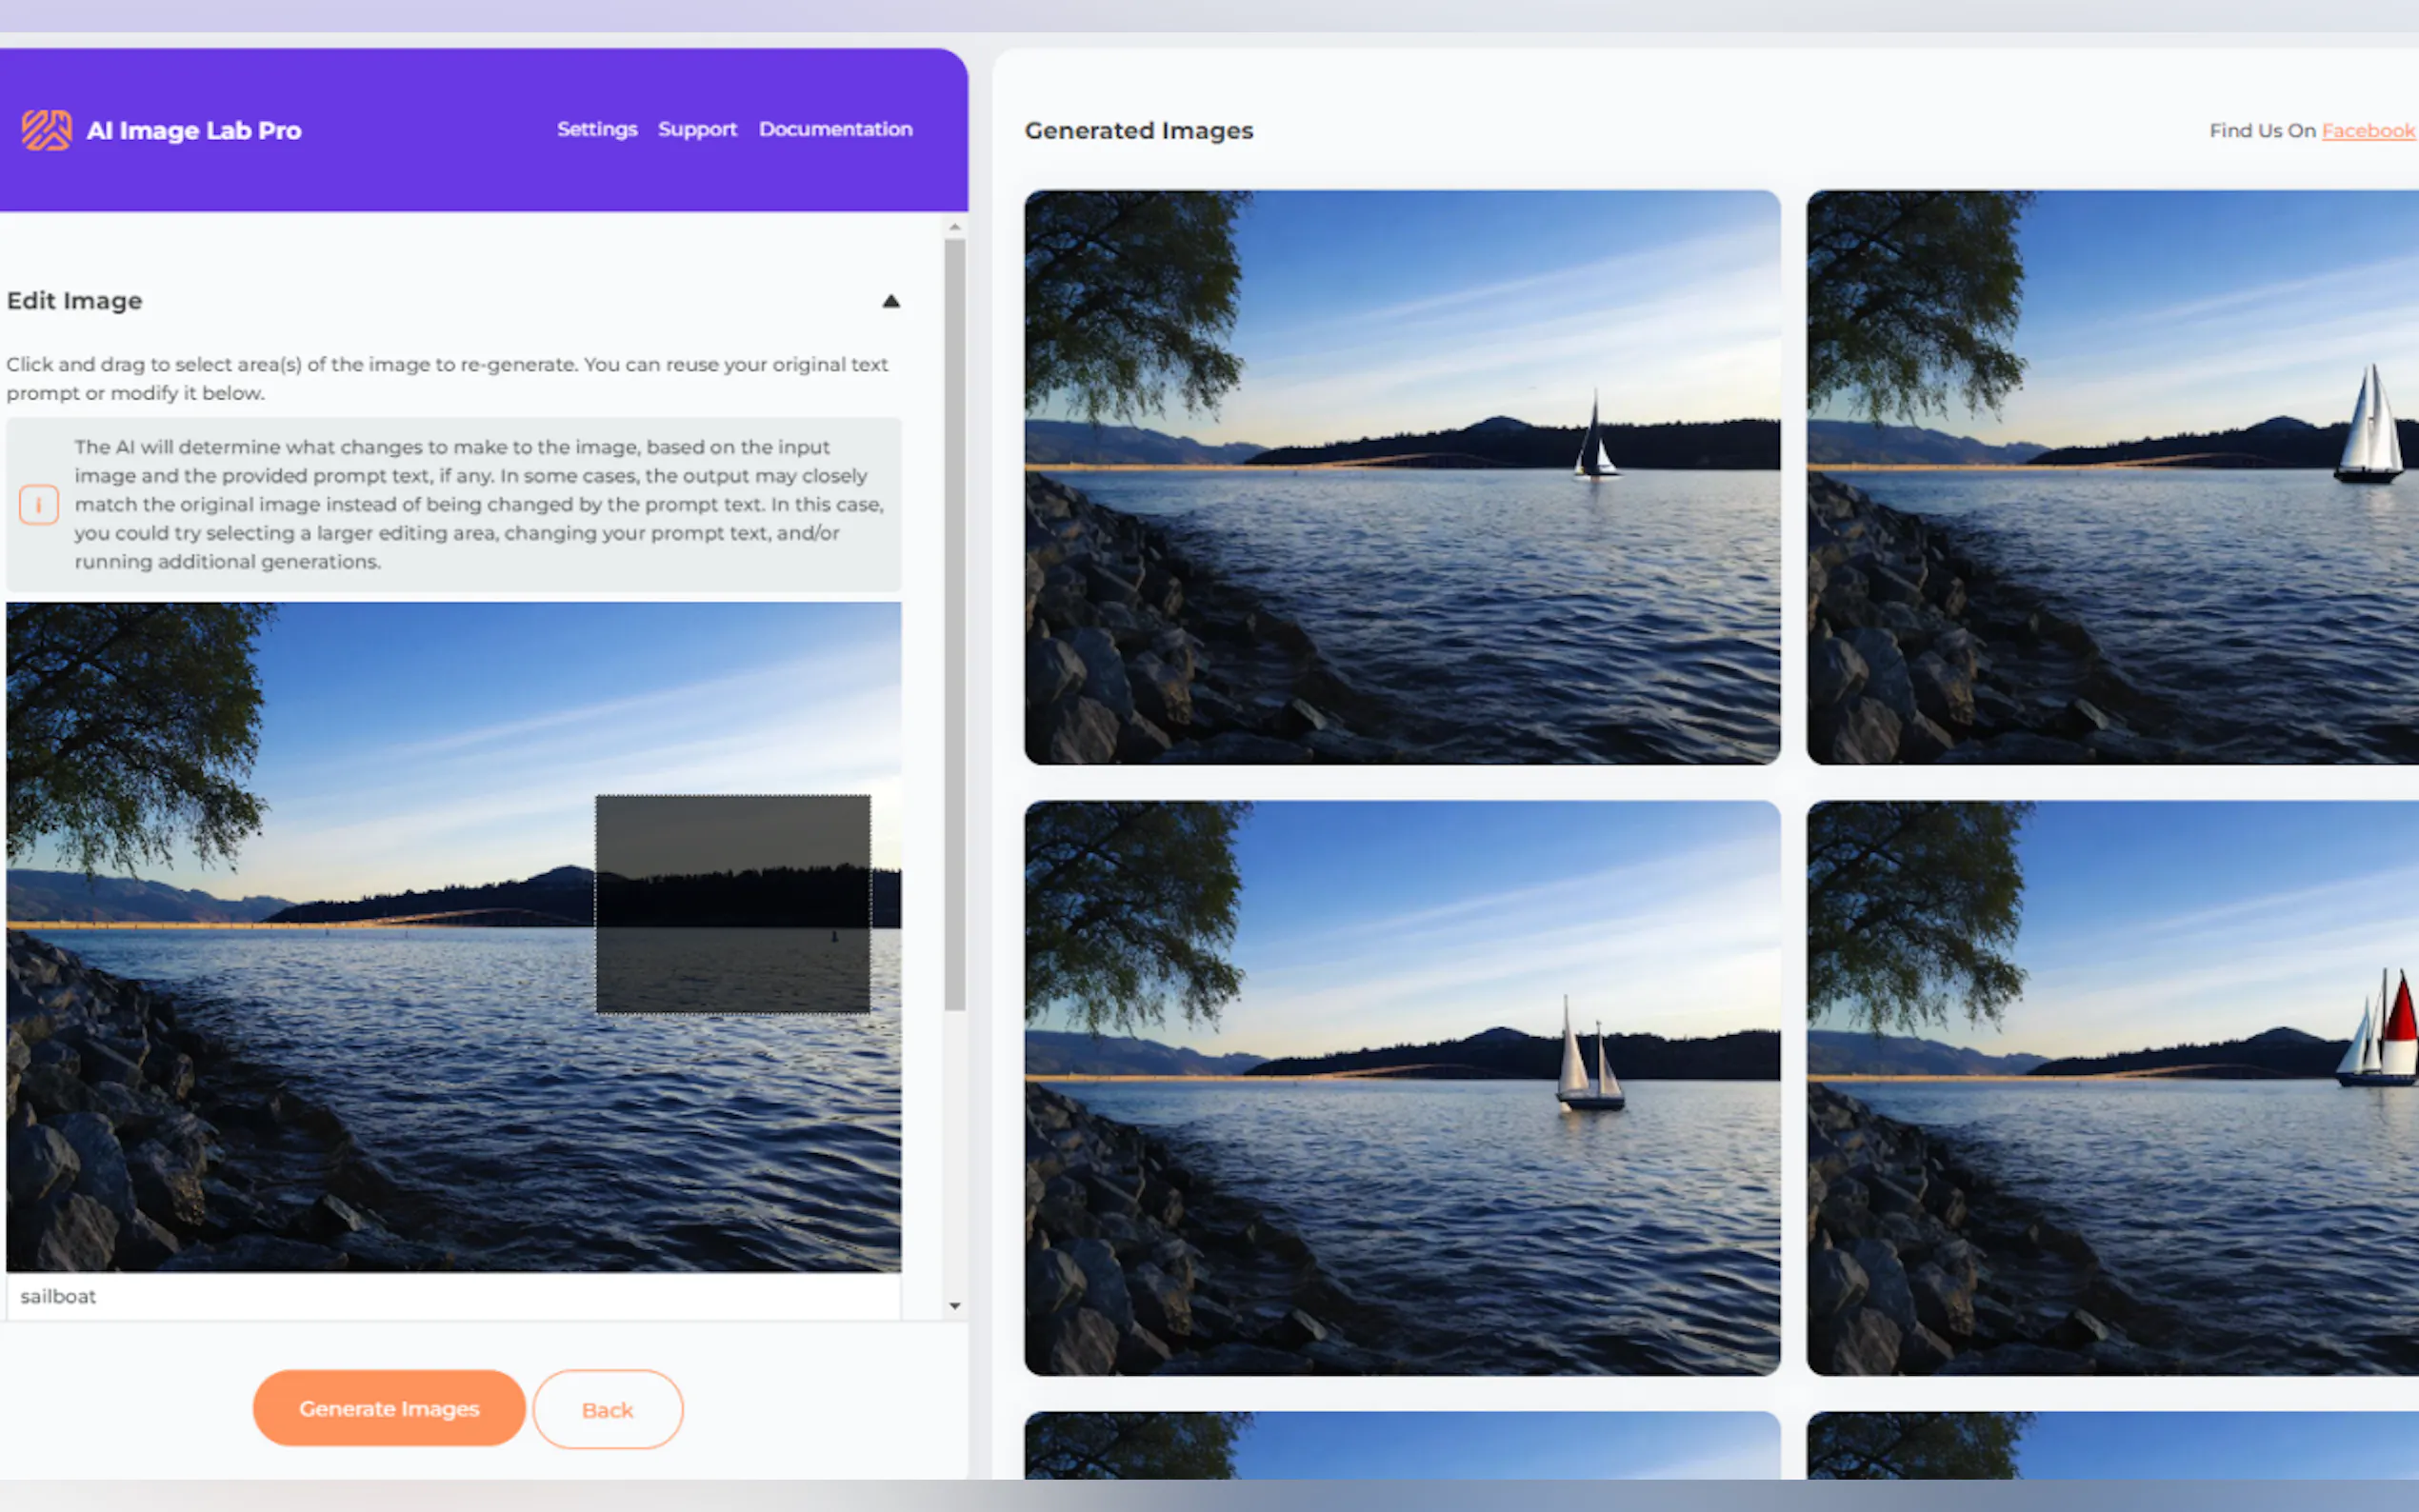Click the 'Find Us On' text
Image resolution: width=2419 pixels, height=1512 pixels.
[x=2262, y=131]
